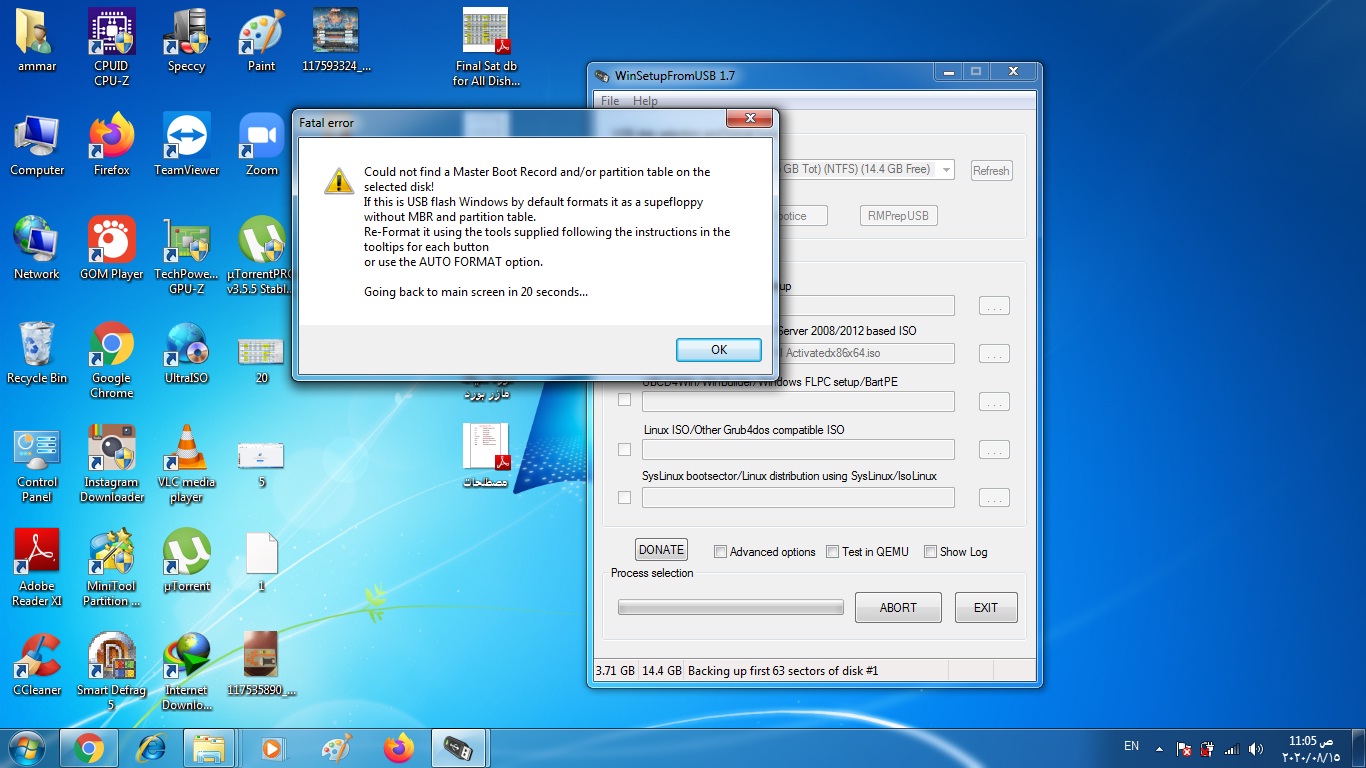Open the Windows Start menu
The image size is (1366, 768).
[x=27, y=747]
